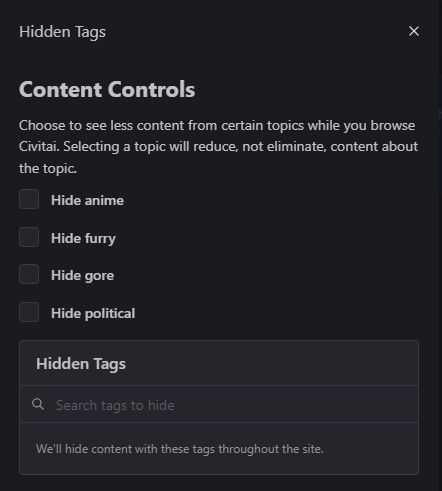This screenshot has width=442, height=491.
Task: Click the 'Hide gore' label
Action: click(x=83, y=276)
